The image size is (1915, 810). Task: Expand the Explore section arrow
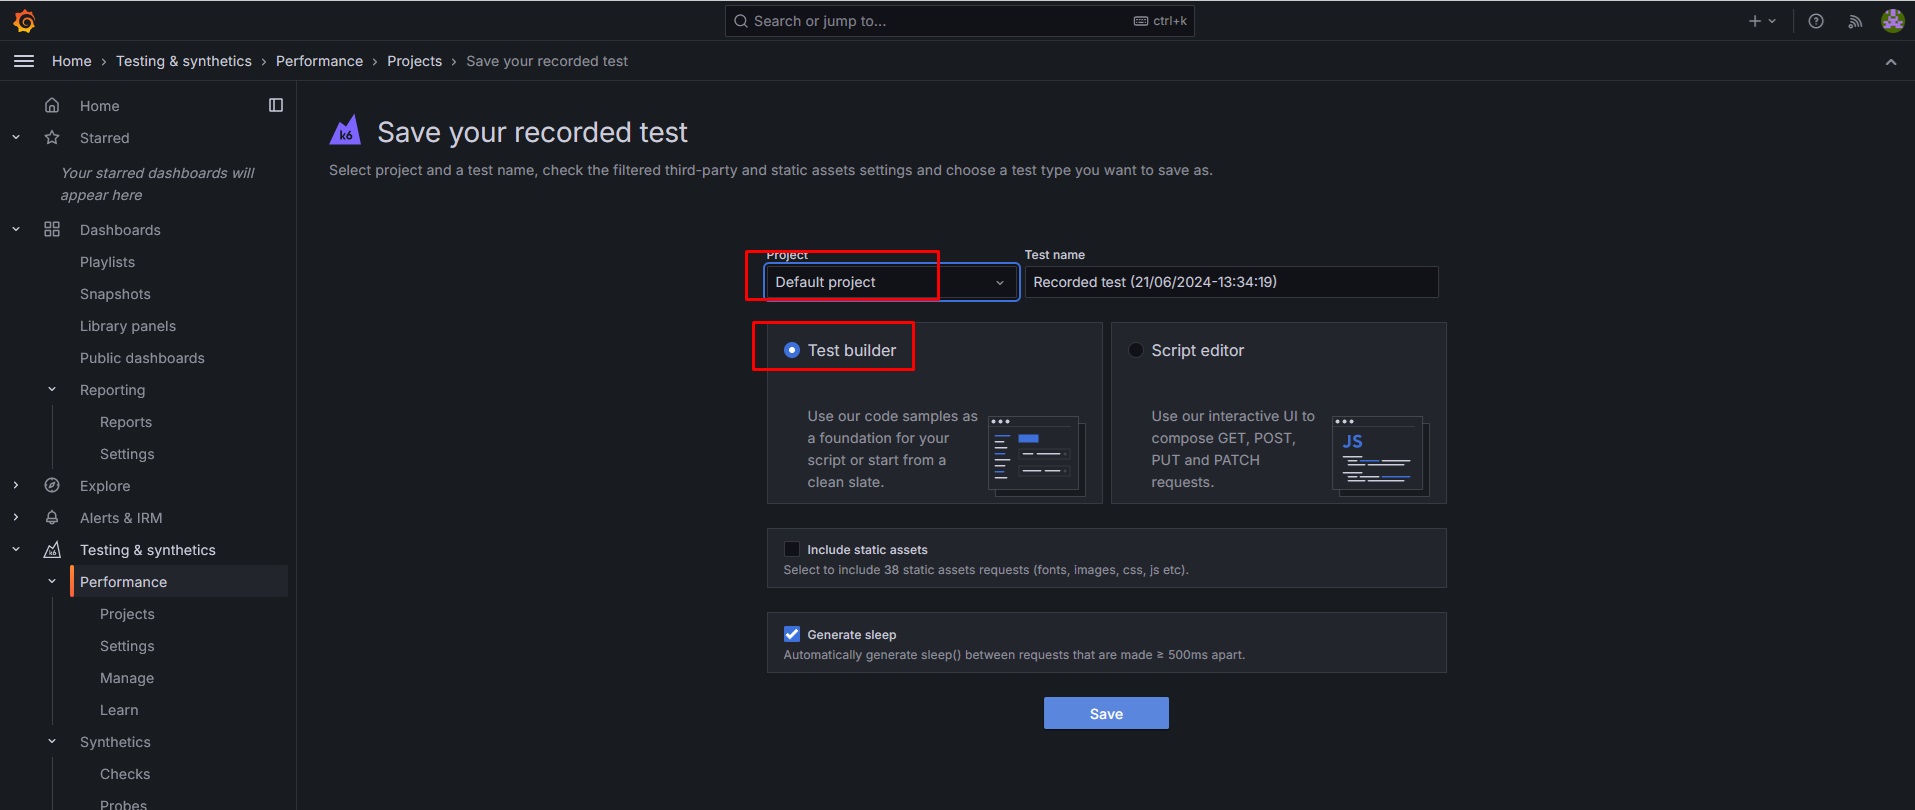[x=16, y=486]
